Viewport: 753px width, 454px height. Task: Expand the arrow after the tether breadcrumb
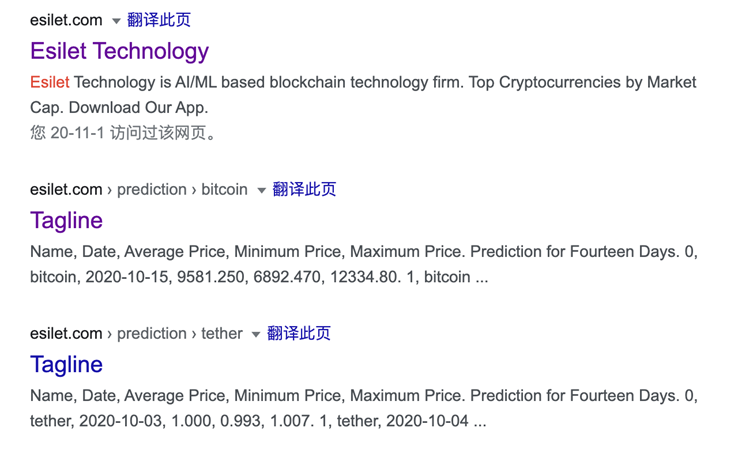(256, 334)
